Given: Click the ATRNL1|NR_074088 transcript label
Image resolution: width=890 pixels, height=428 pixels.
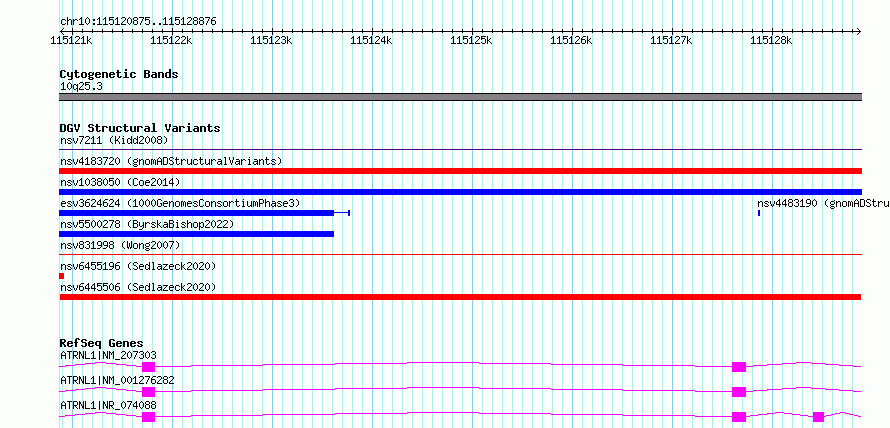Looking at the screenshot, I should (x=108, y=405).
